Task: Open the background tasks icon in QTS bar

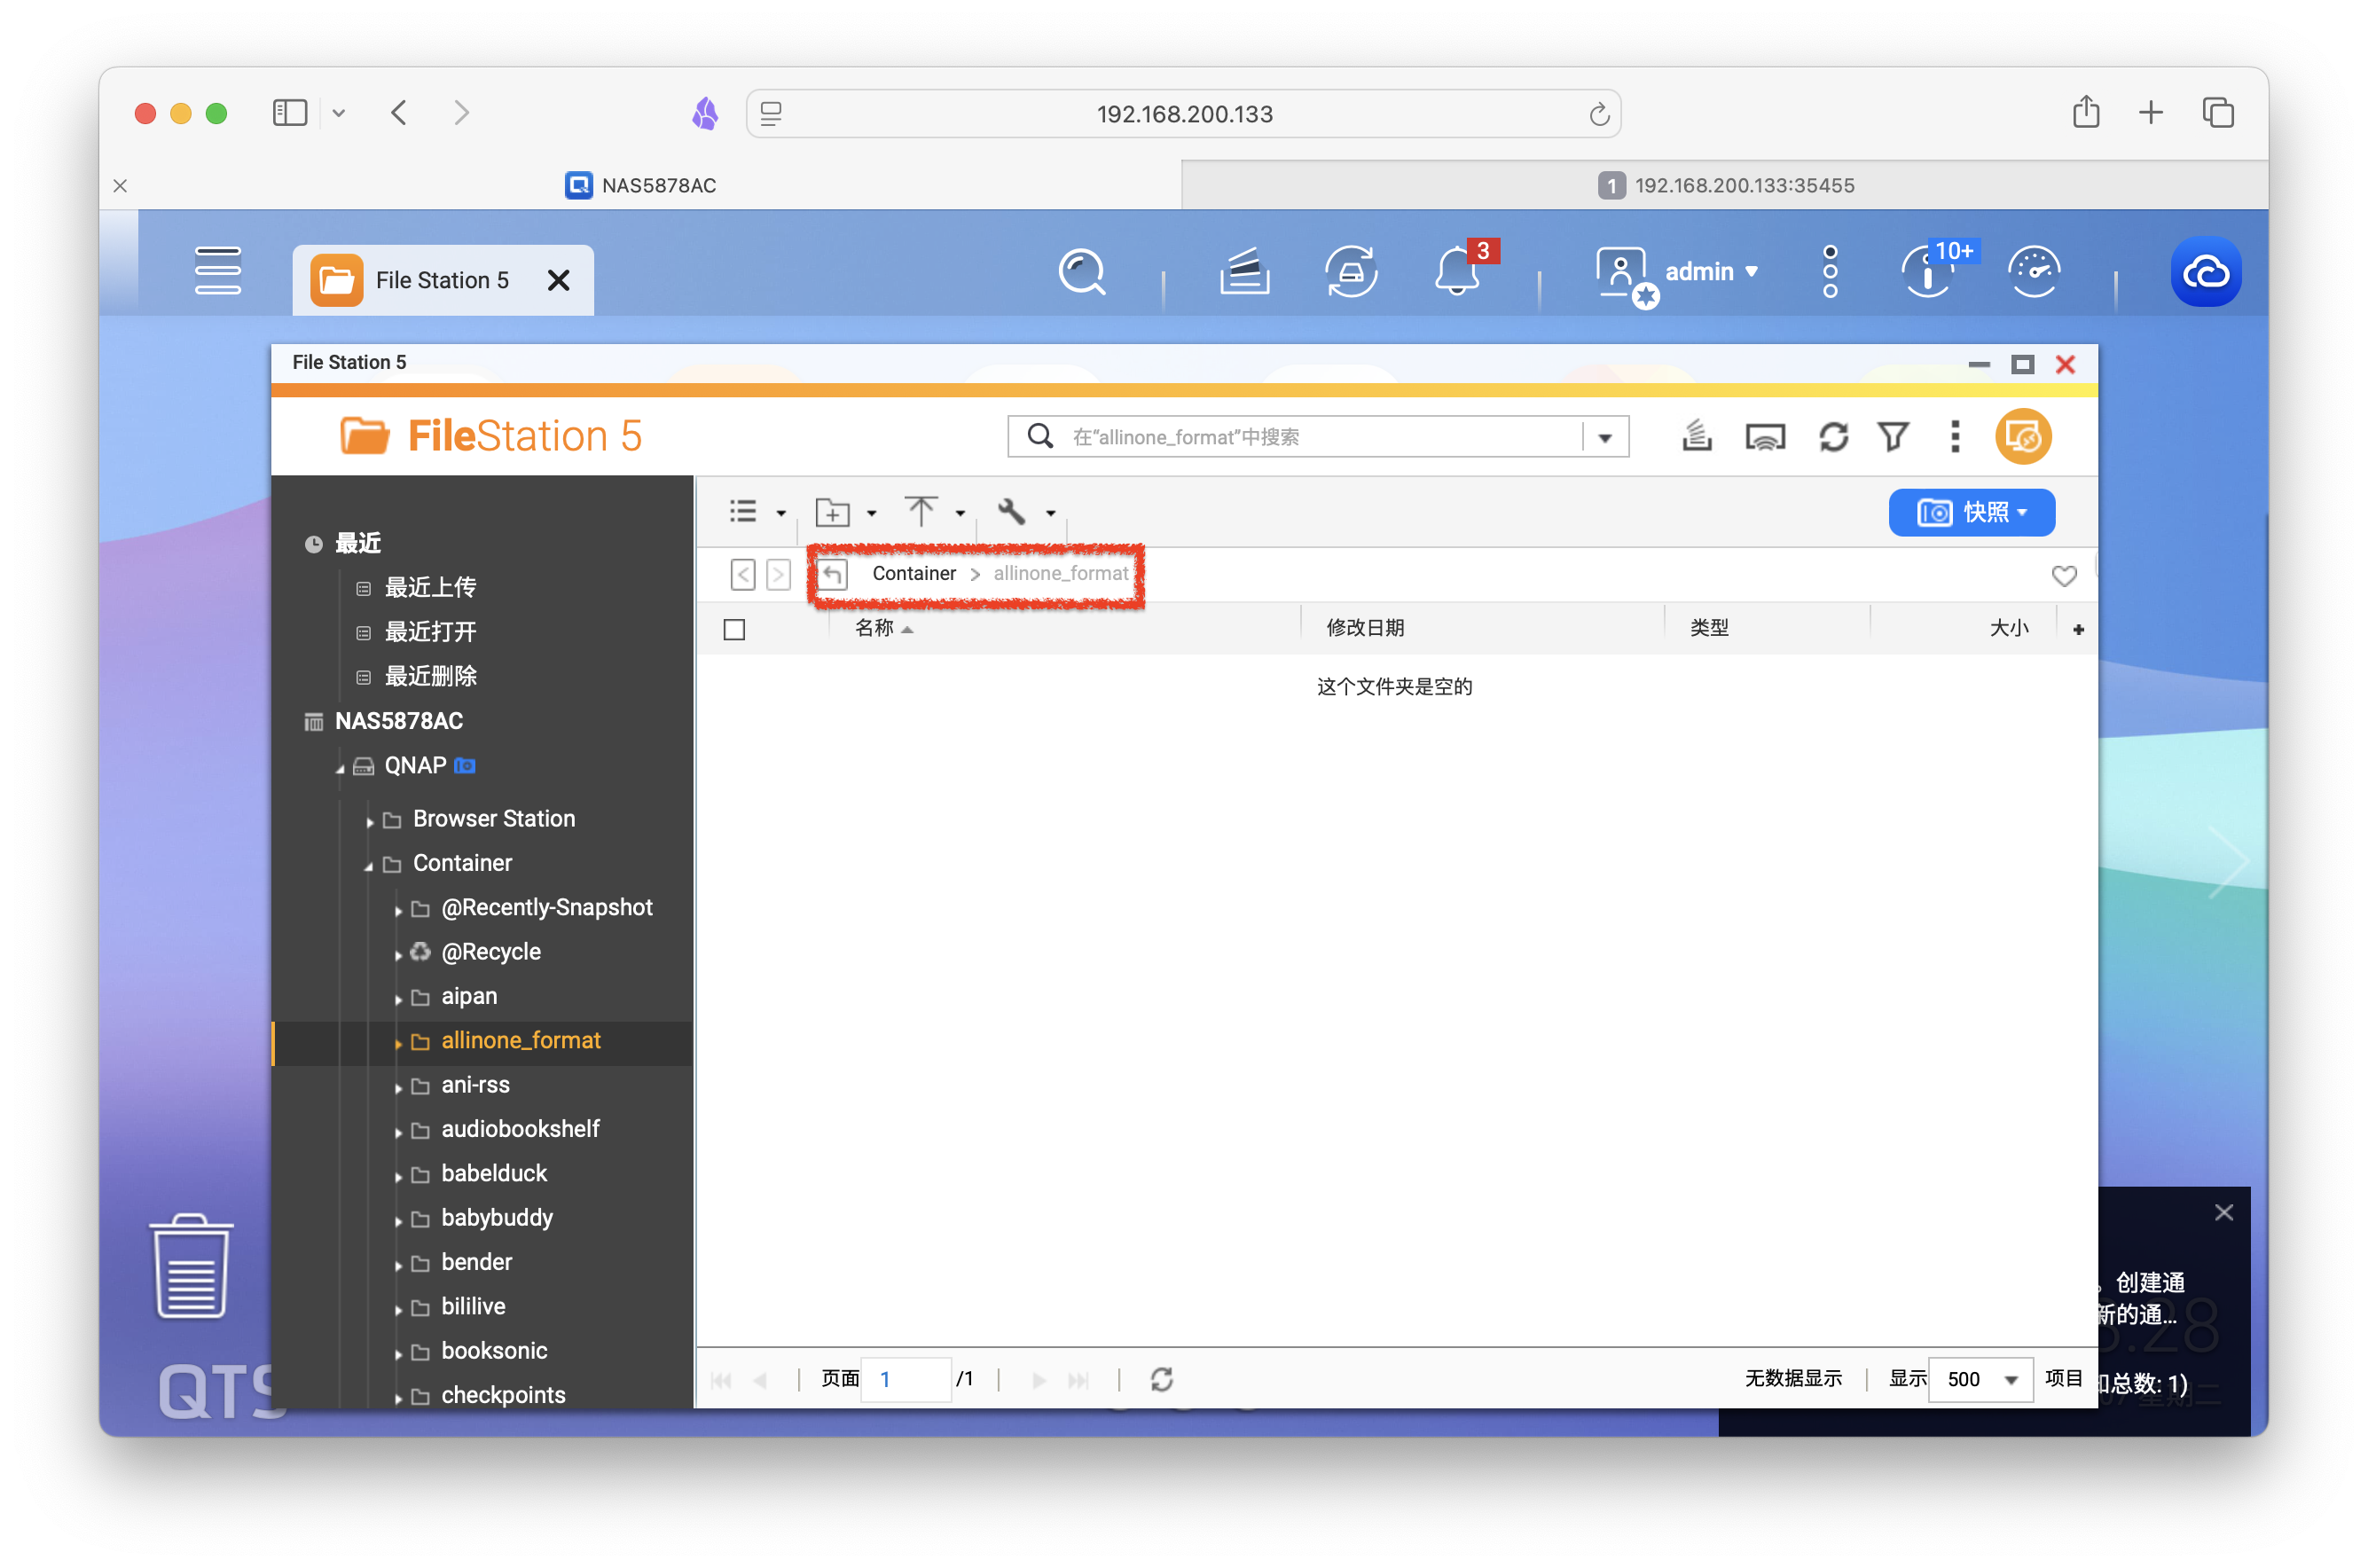Action: pos(1244,272)
